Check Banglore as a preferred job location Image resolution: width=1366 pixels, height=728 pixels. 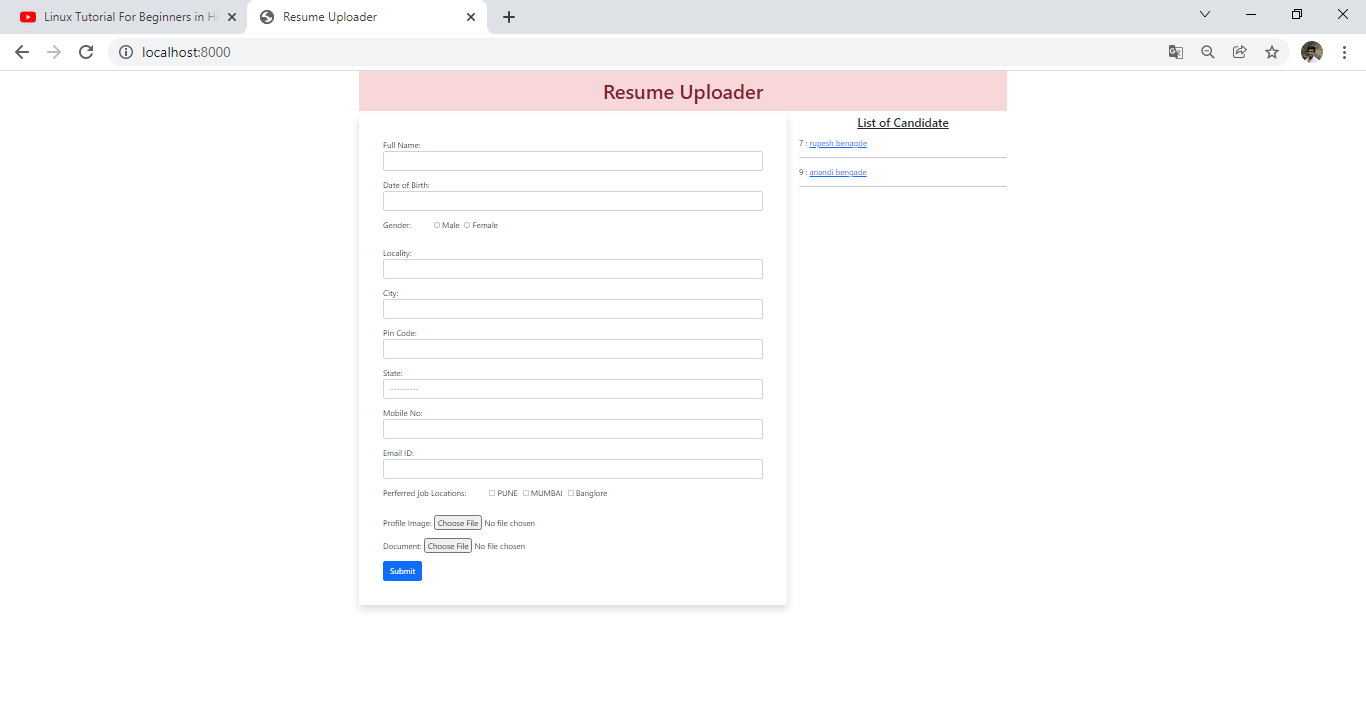point(571,492)
